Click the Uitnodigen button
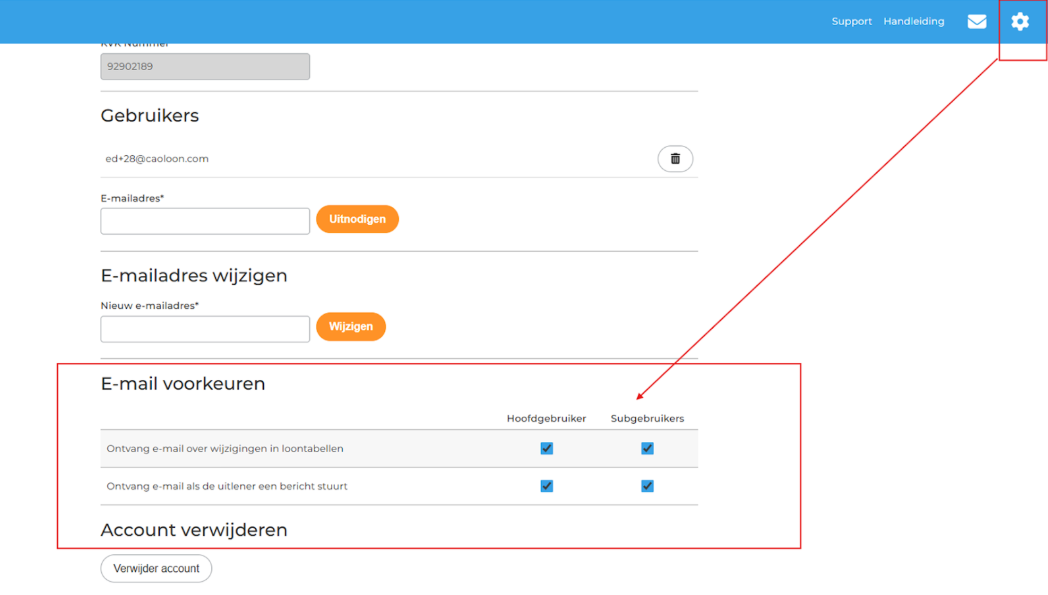 [x=357, y=219]
